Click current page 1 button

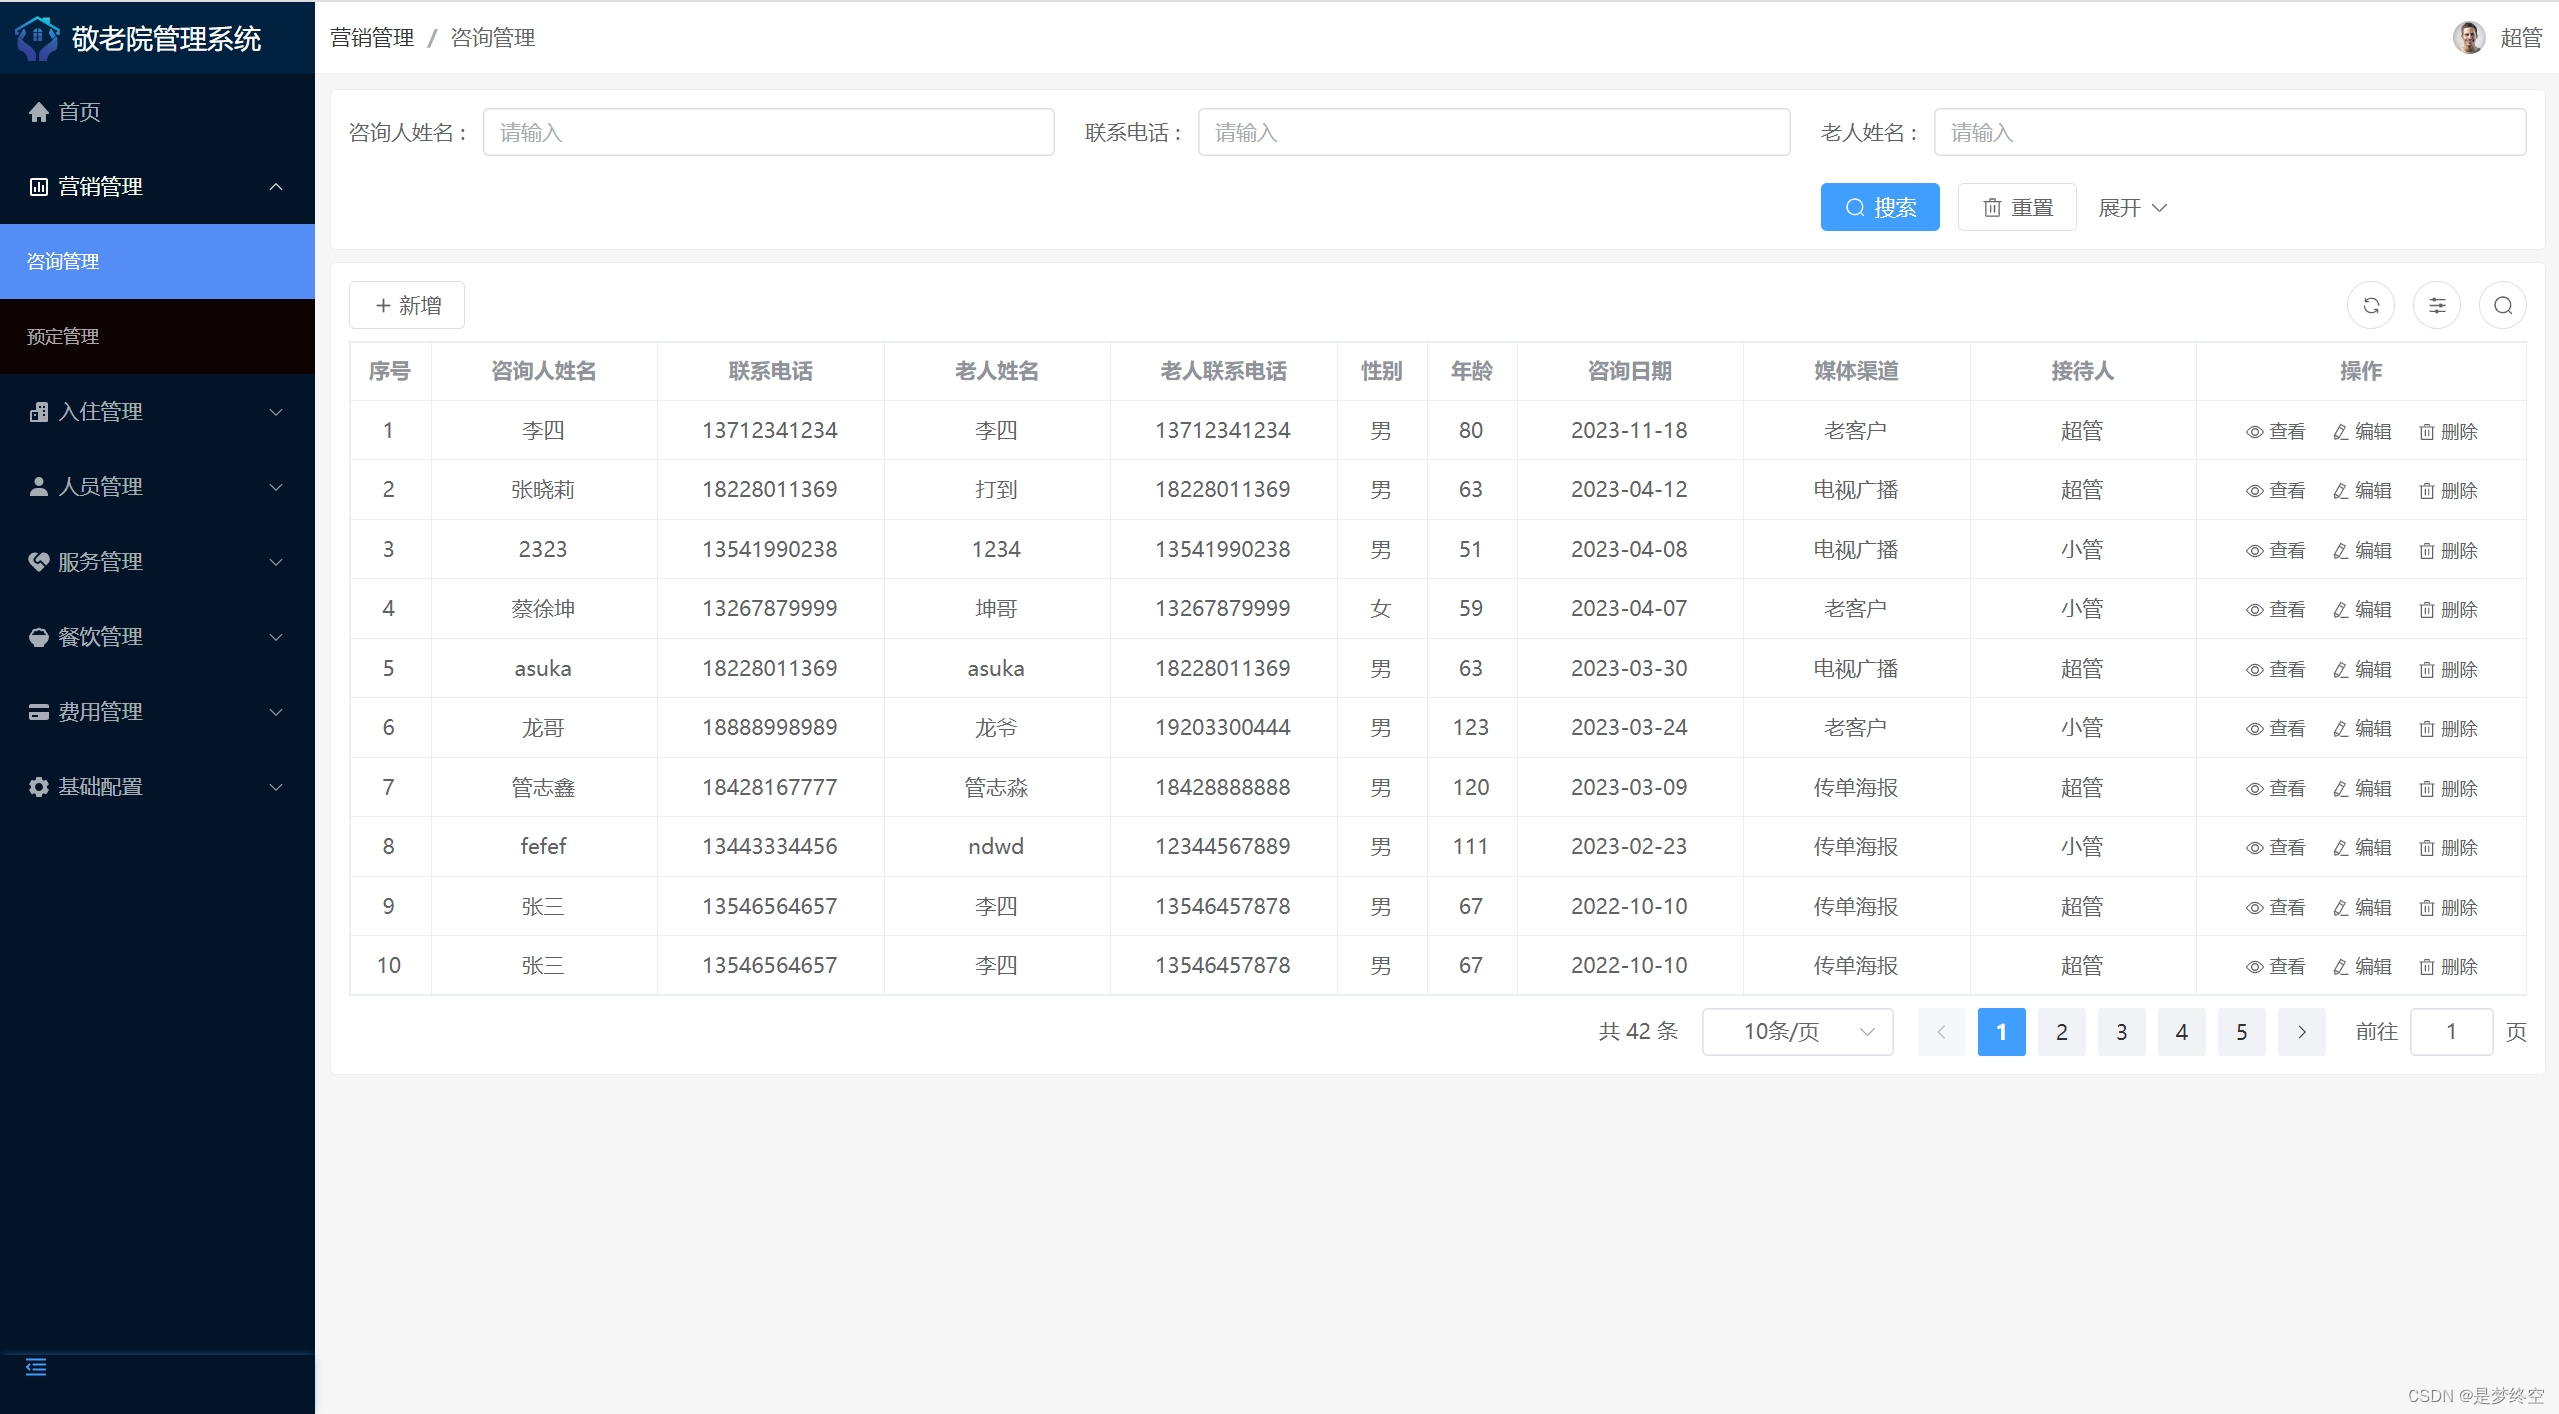2001,1031
